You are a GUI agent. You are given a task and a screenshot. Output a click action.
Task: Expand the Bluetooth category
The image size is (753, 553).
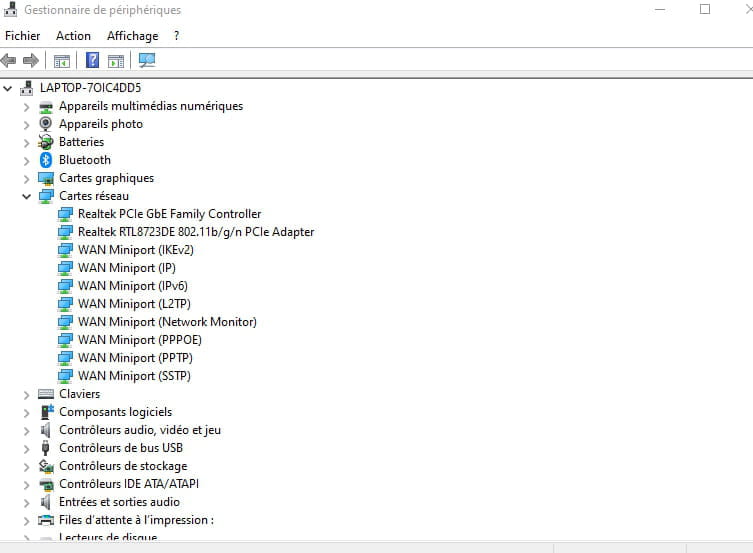27,161
